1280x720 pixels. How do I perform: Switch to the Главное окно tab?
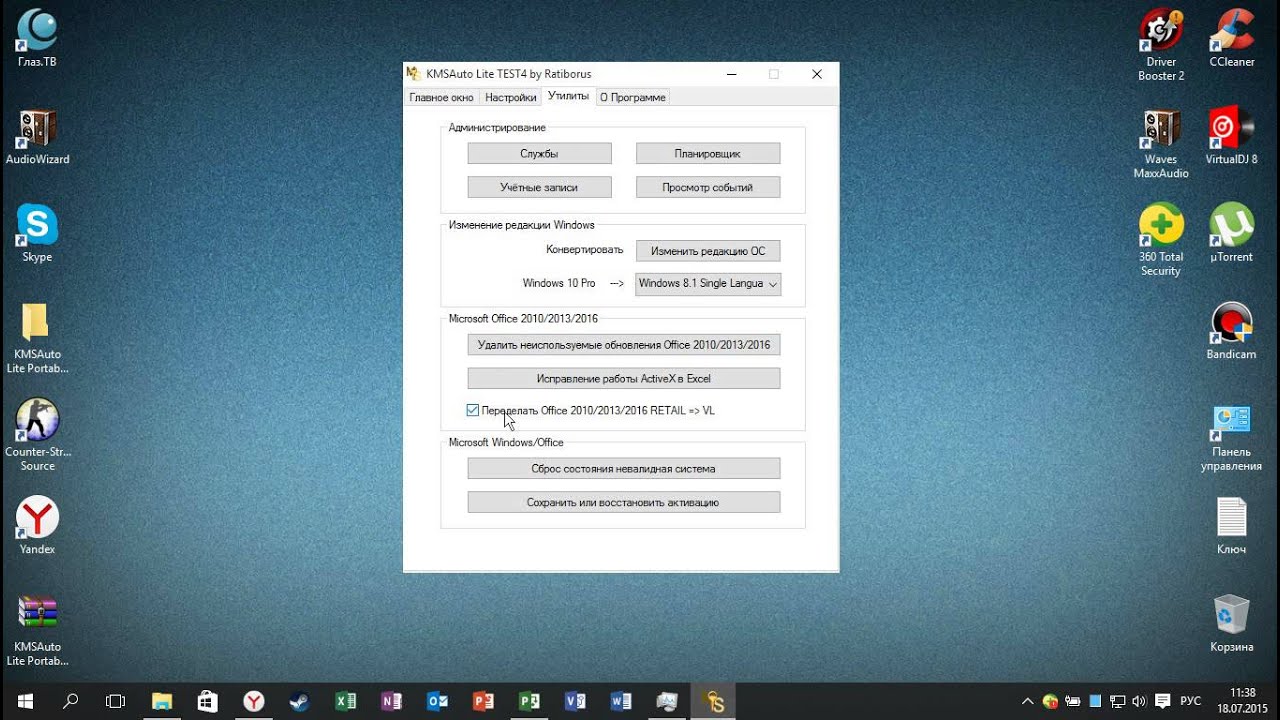click(x=441, y=97)
